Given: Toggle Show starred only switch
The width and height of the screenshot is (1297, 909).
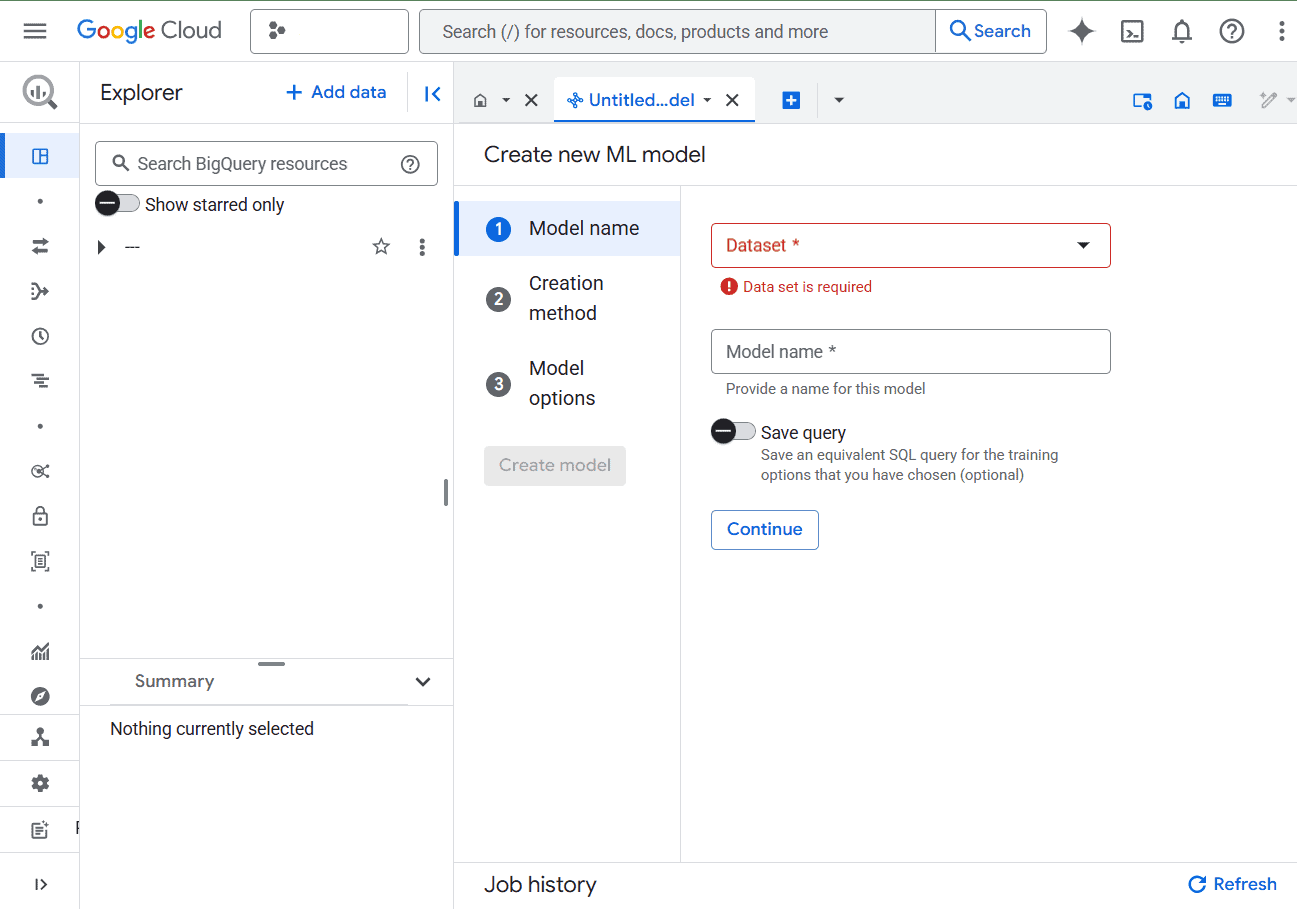Looking at the screenshot, I should coord(118,204).
